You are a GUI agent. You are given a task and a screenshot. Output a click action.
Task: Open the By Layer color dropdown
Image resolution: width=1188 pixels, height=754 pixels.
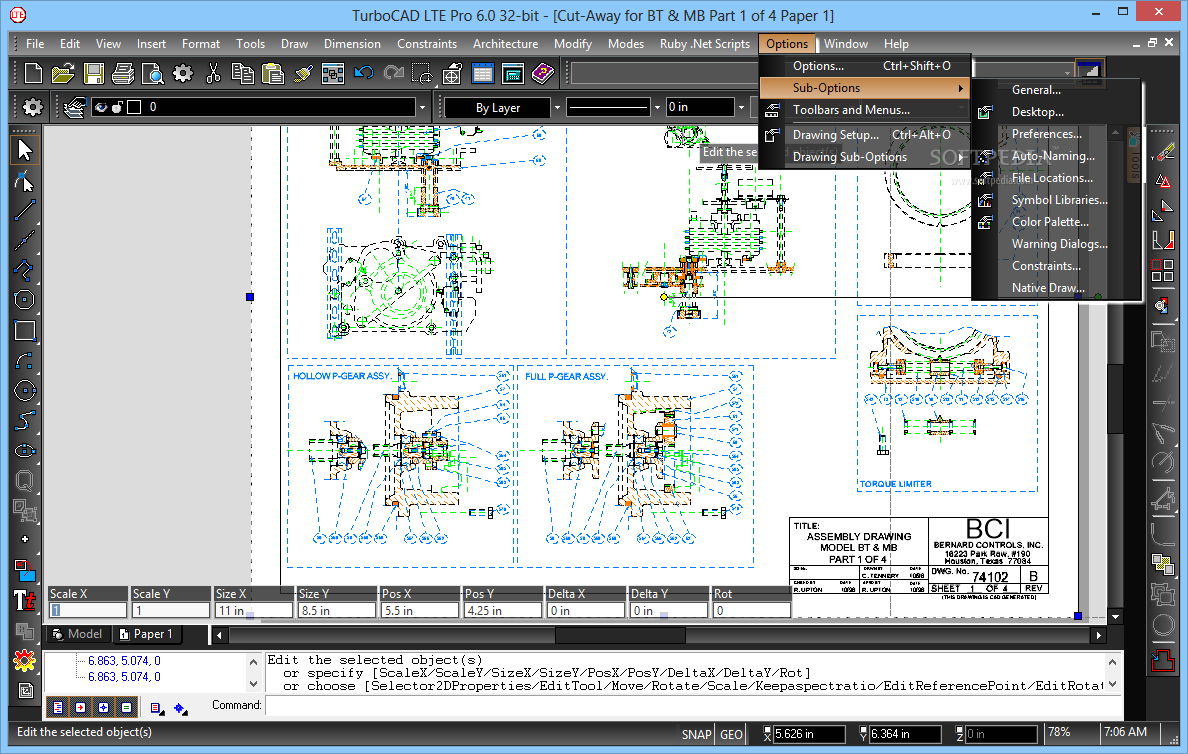[557, 108]
